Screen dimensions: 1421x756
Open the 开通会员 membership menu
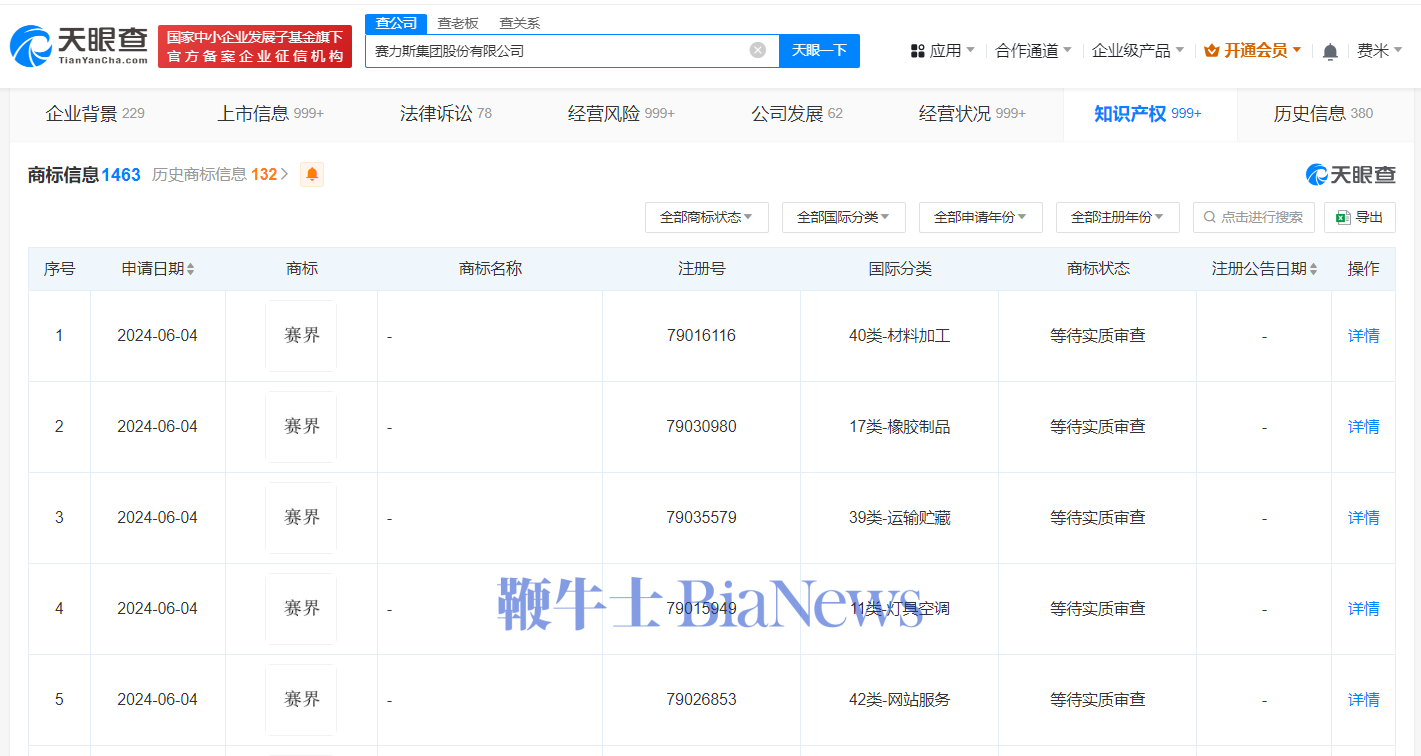1252,51
